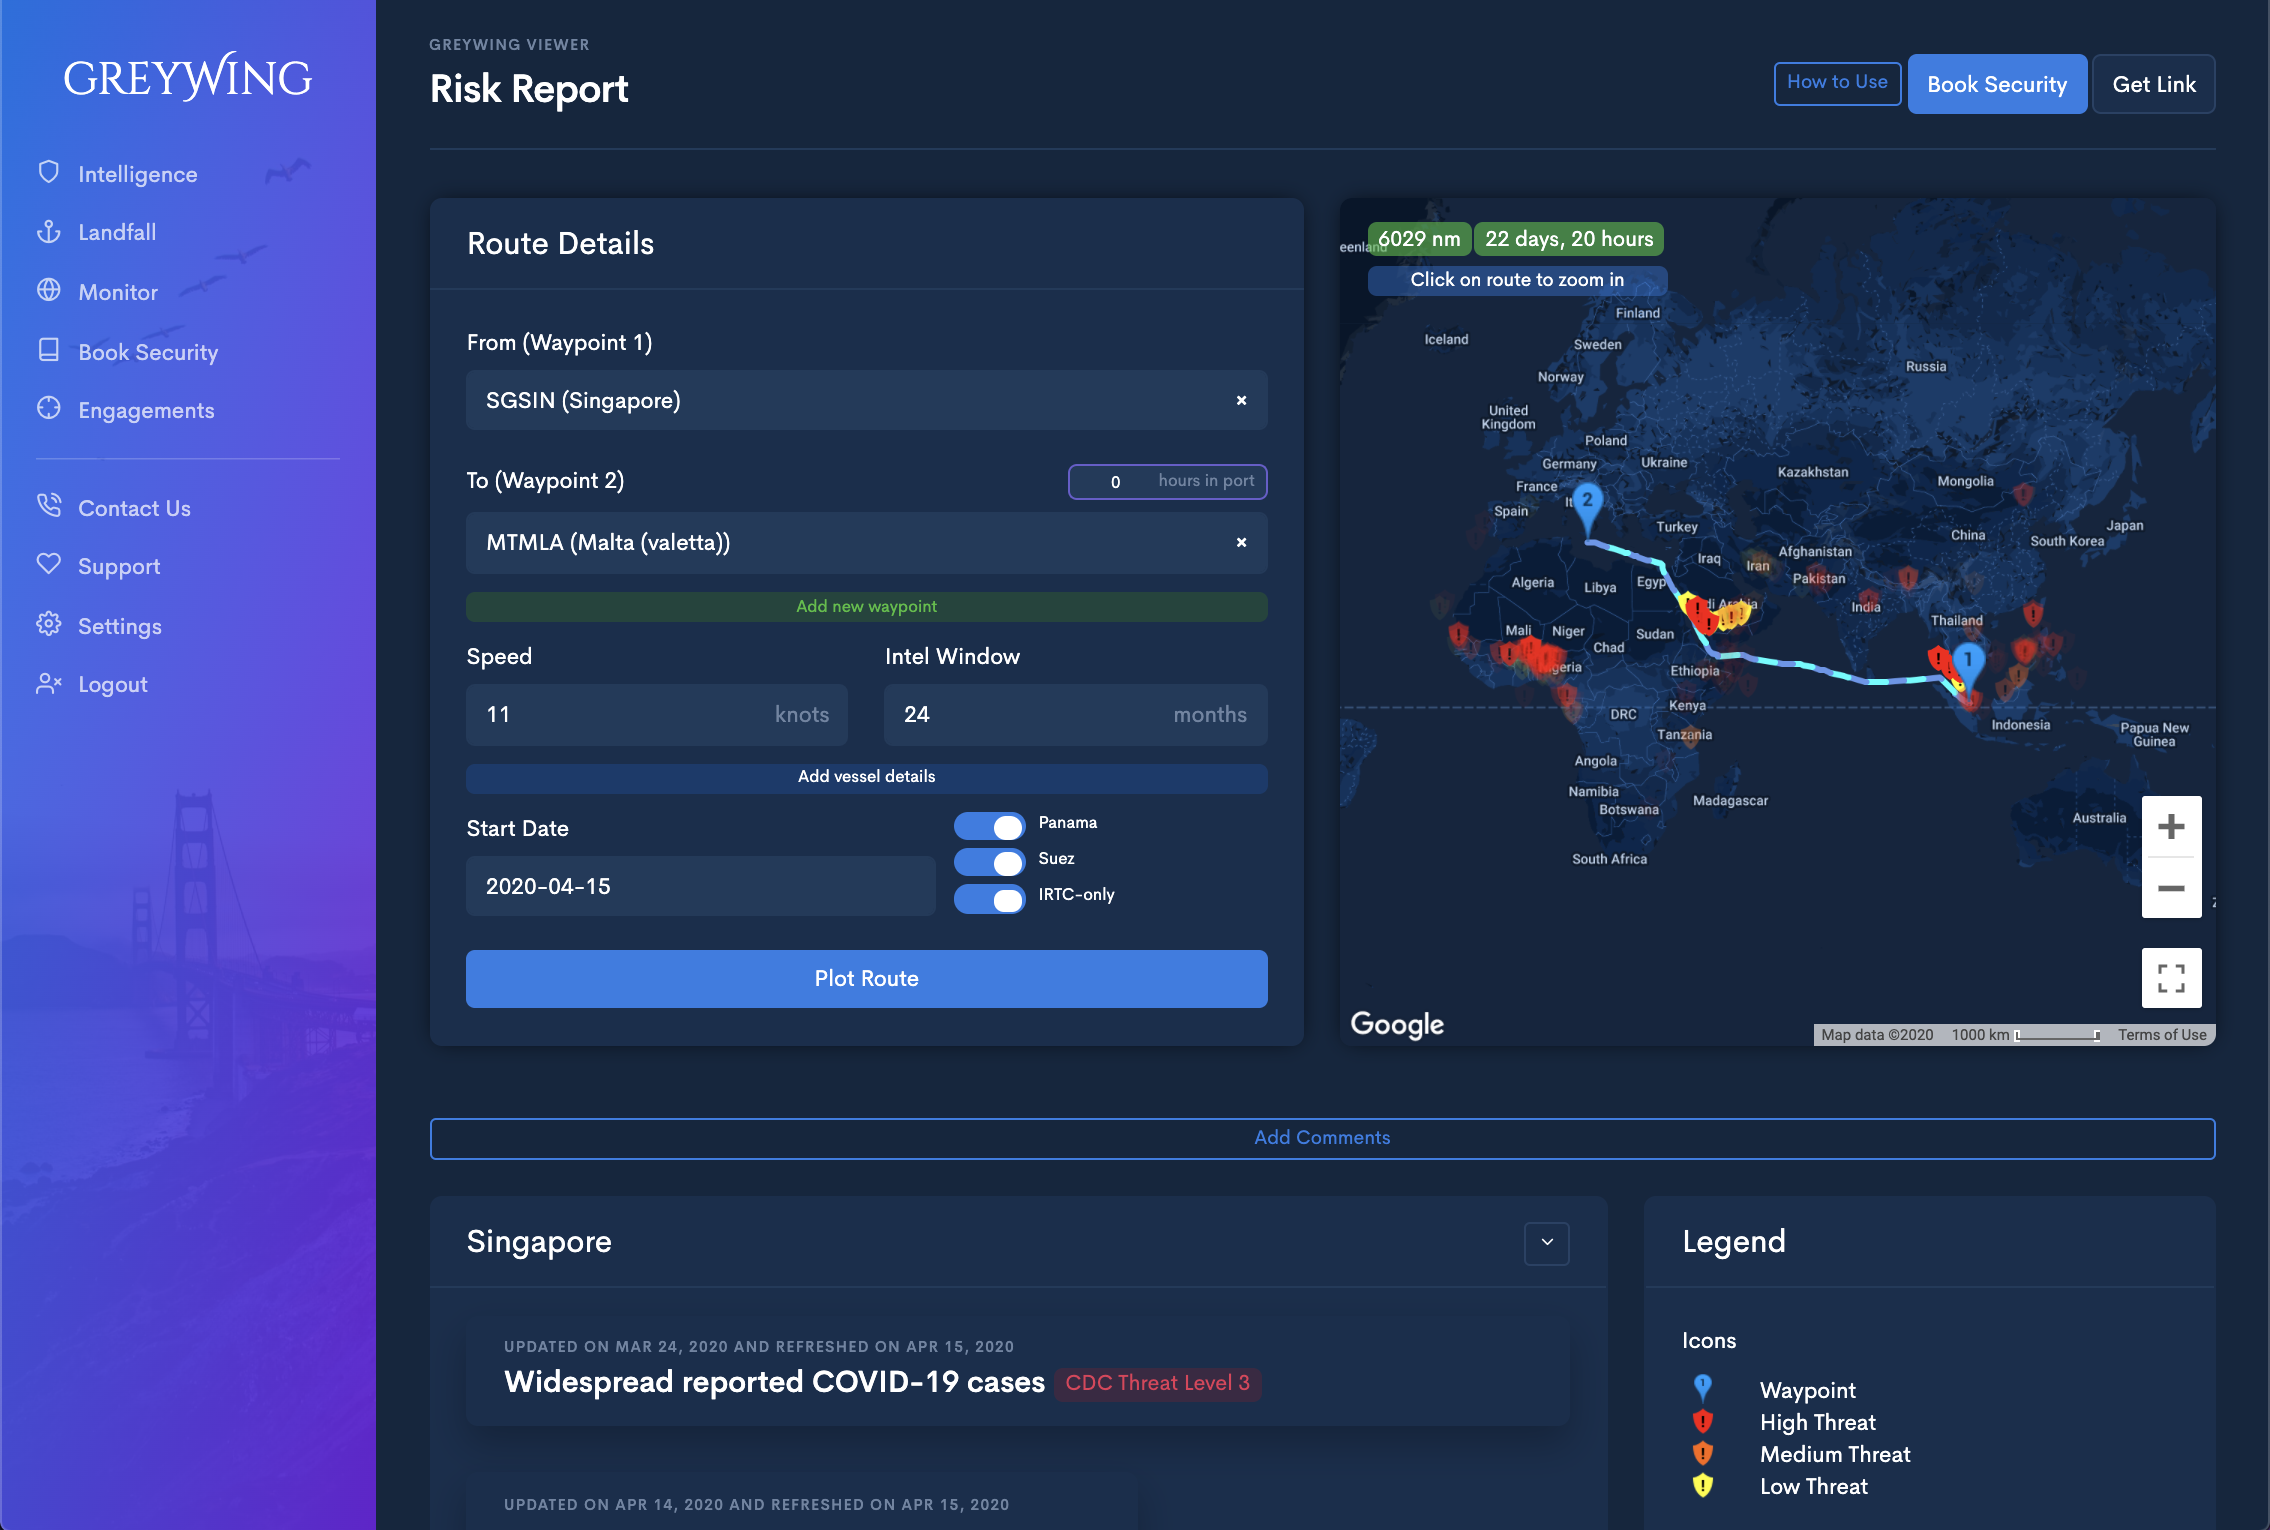Viewport: 2270px width, 1530px height.
Task: Turn off the Suez toggle
Action: [x=989, y=861]
